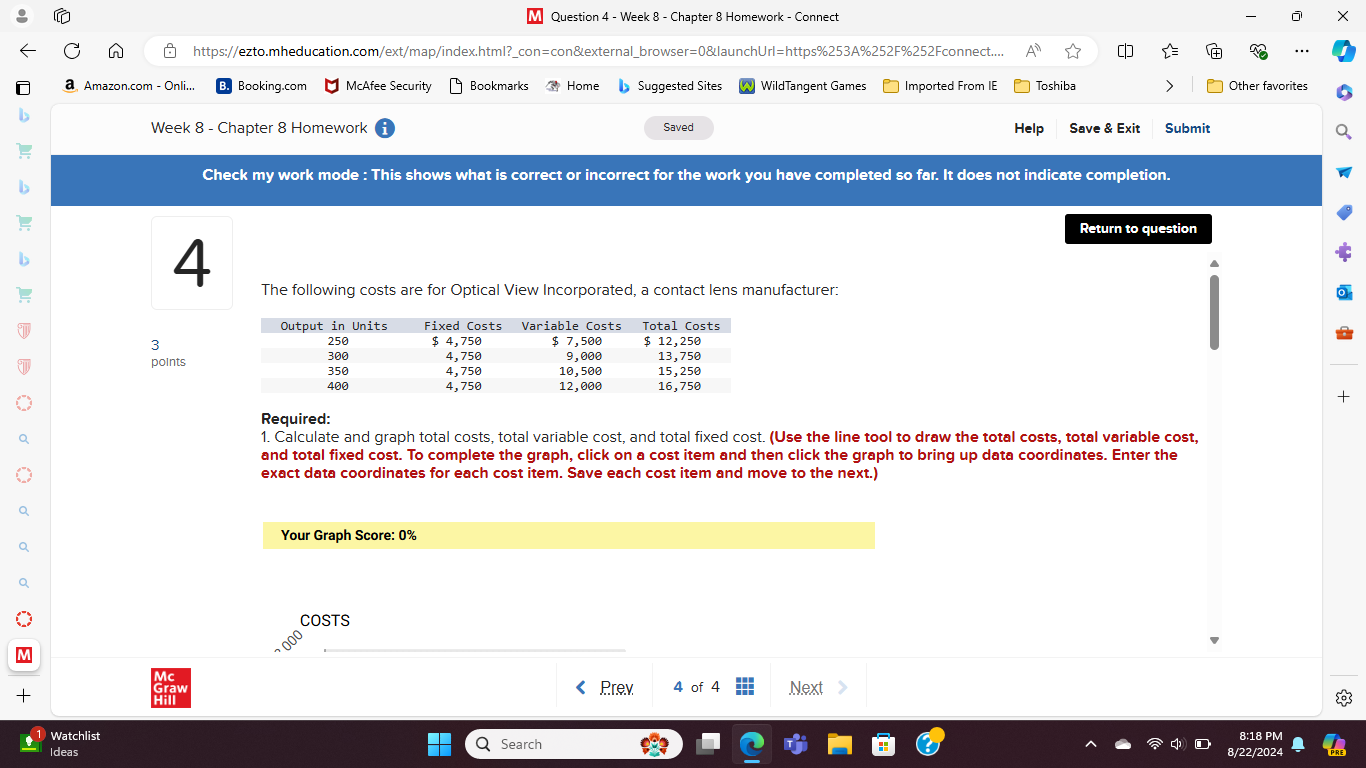
Task: Open the Favorites list toolbar icon
Action: (x=1171, y=51)
